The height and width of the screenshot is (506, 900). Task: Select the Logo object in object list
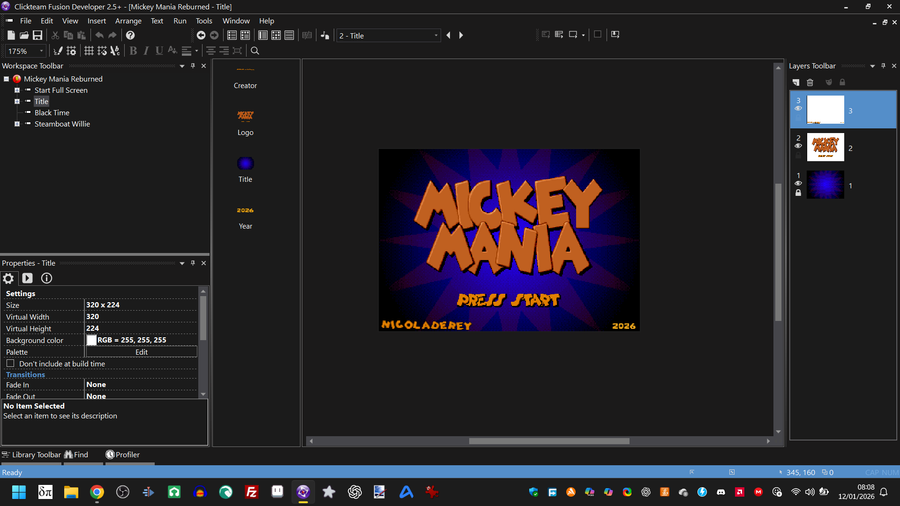point(245,123)
